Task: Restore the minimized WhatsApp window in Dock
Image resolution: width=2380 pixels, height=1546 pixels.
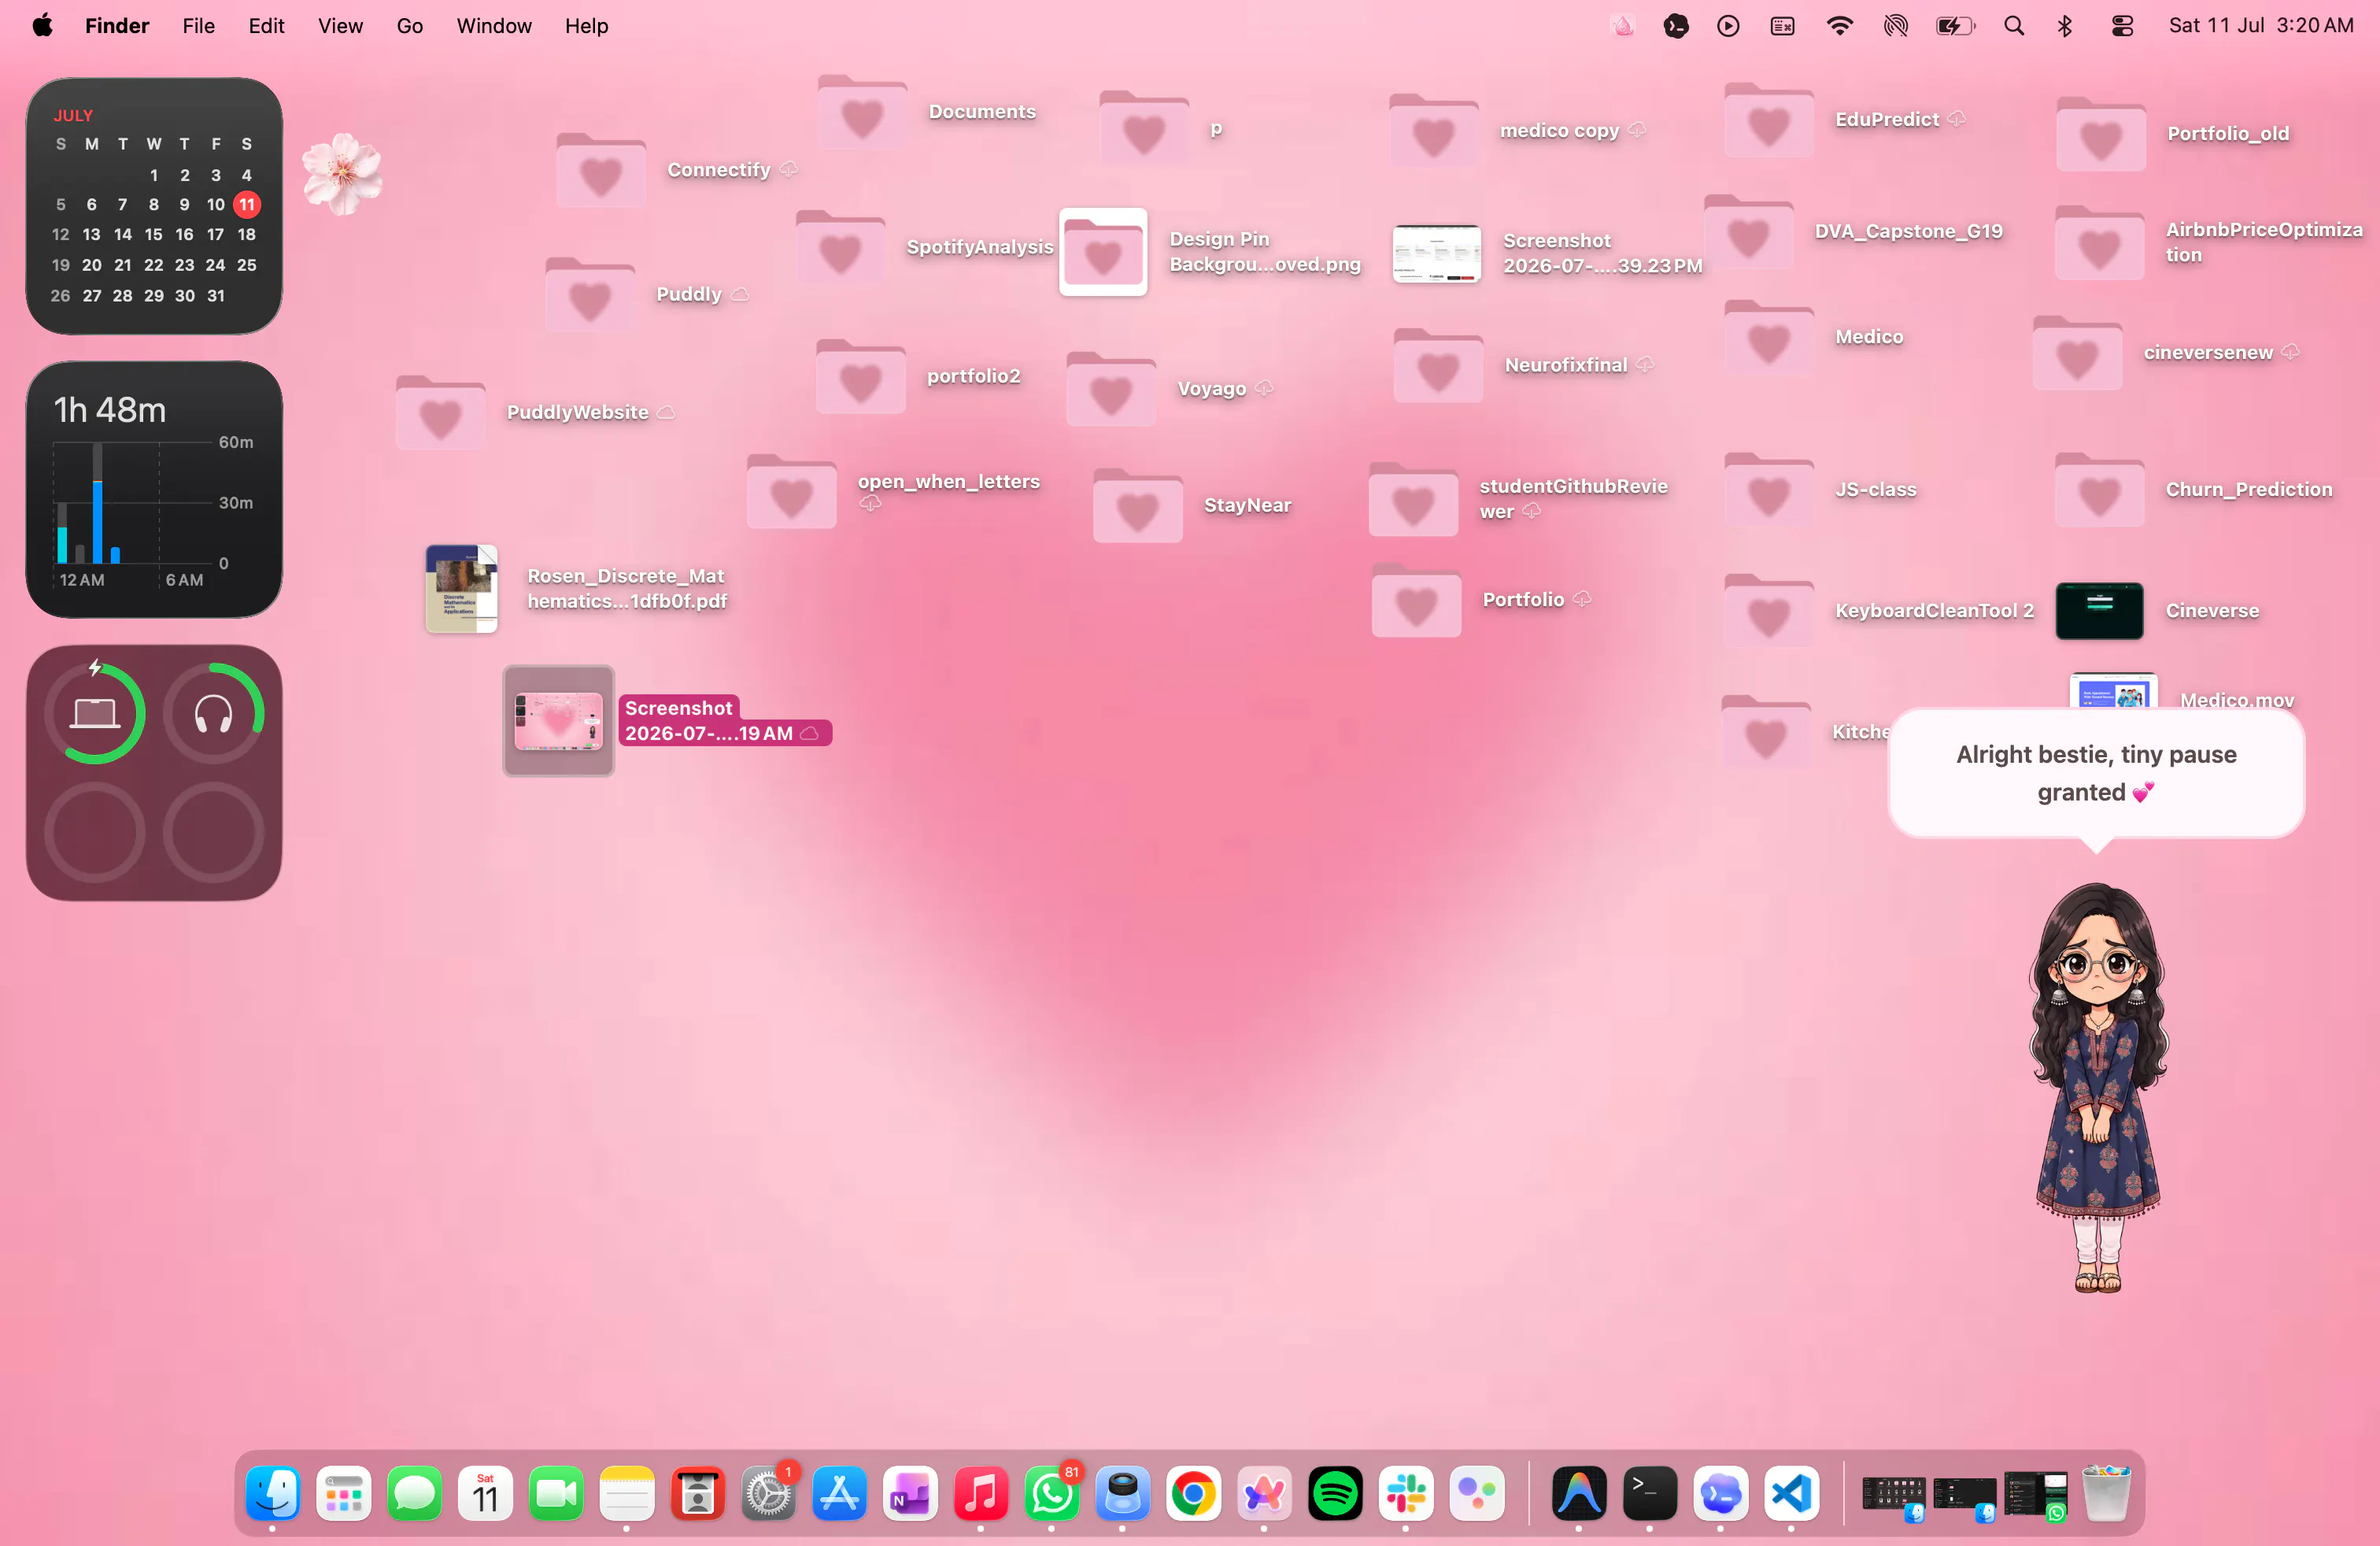Action: tap(2035, 1496)
